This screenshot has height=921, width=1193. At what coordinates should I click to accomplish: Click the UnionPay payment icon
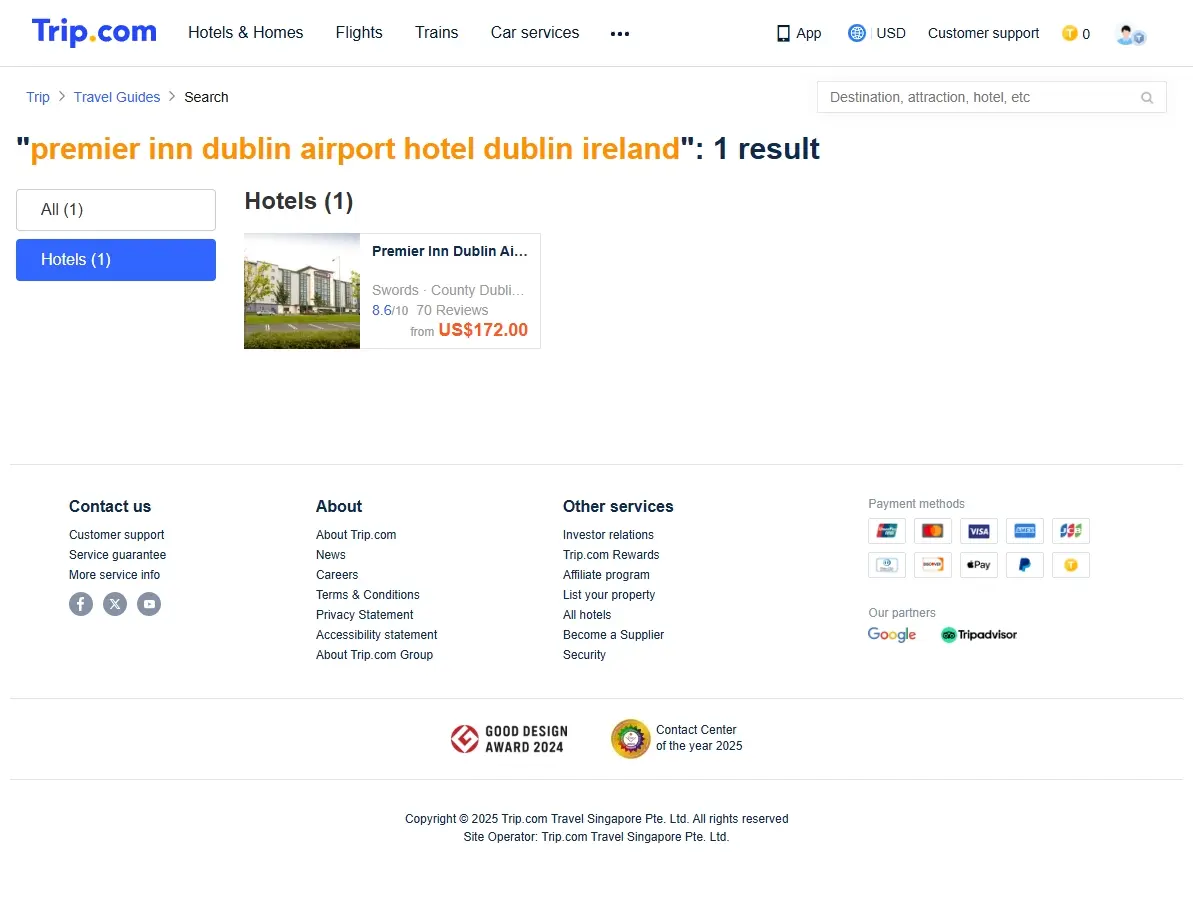pos(887,531)
